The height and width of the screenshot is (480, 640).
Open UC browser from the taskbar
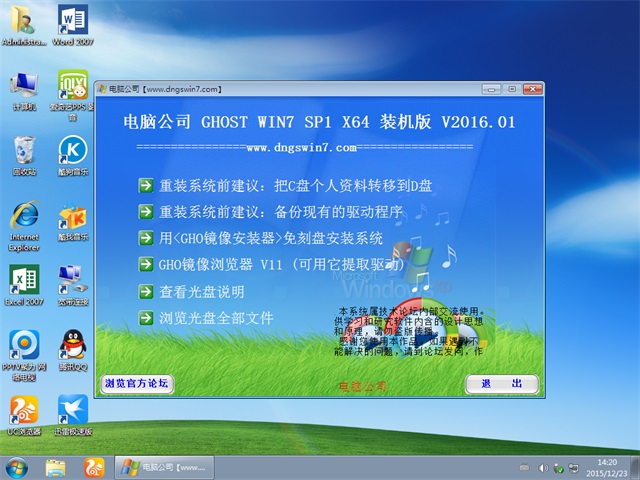click(x=94, y=468)
